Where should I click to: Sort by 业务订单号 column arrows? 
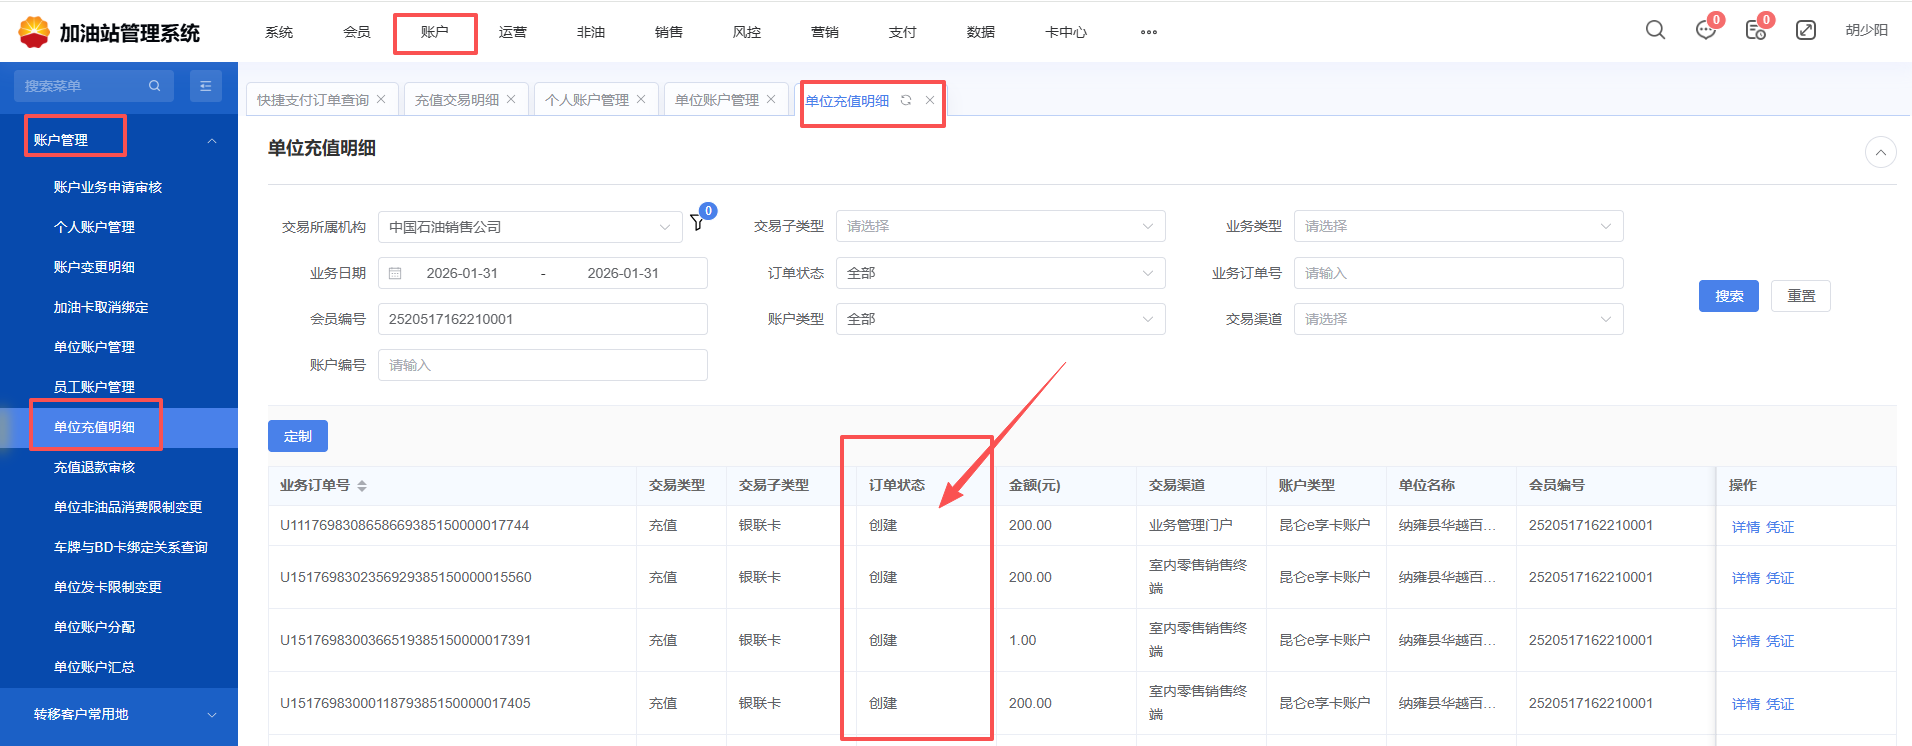pos(362,485)
